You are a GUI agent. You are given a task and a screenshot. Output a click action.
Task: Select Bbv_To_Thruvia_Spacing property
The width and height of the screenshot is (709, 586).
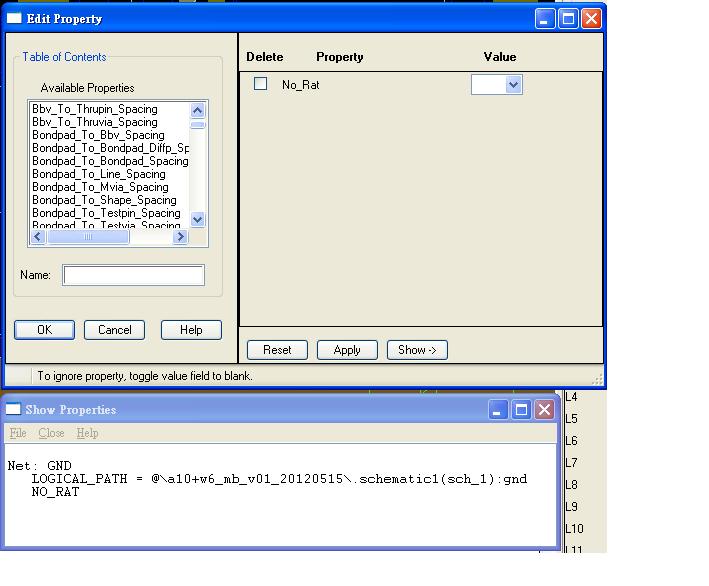pyautogui.click(x=95, y=122)
